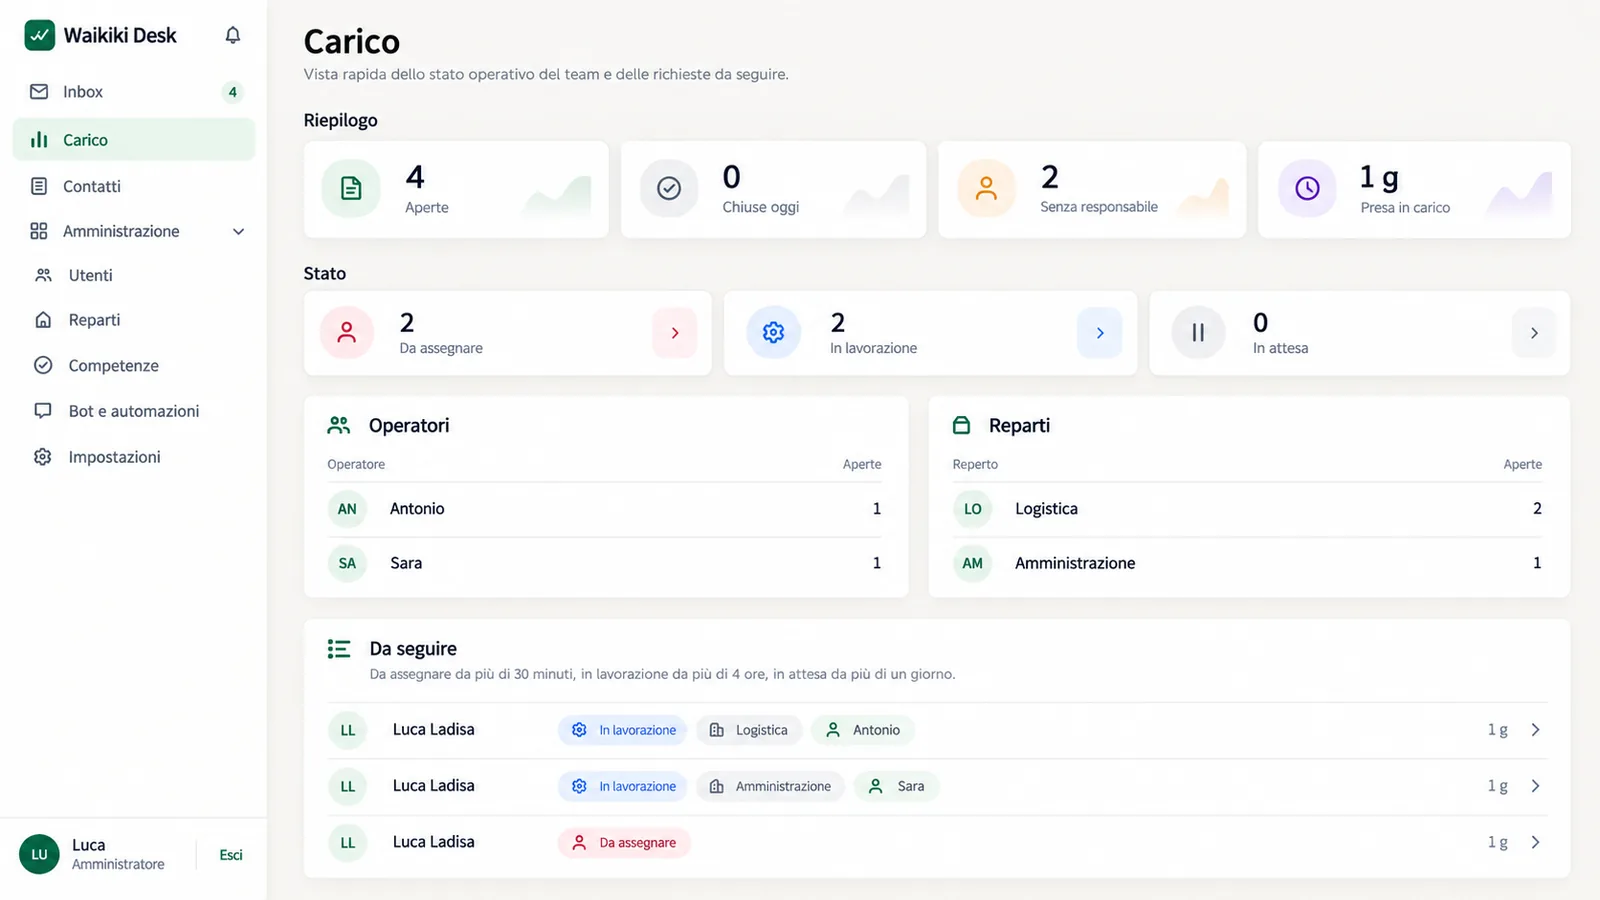Image resolution: width=1600 pixels, height=900 pixels.
Task: Click the In attesa pause icon
Action: pyautogui.click(x=1198, y=333)
